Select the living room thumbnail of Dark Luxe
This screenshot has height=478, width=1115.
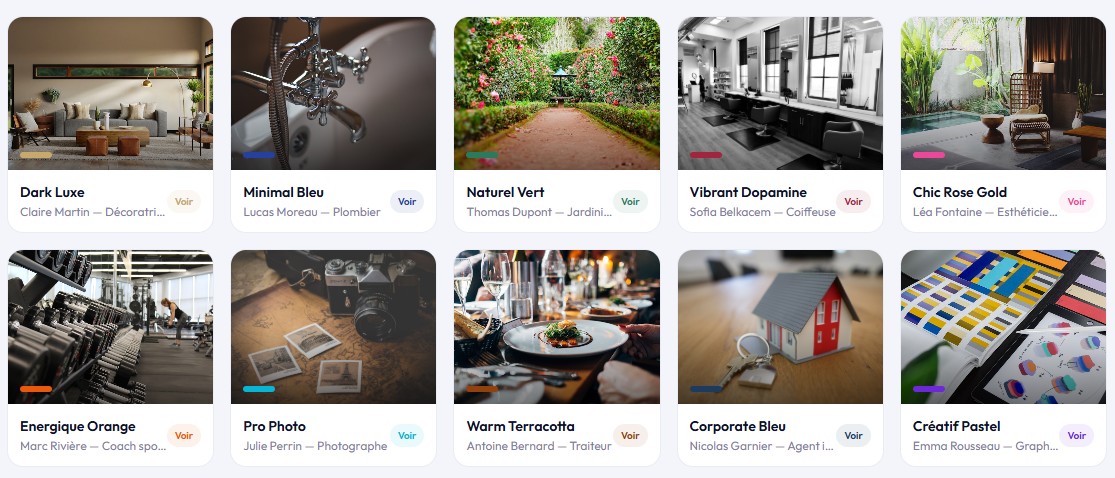(x=110, y=93)
